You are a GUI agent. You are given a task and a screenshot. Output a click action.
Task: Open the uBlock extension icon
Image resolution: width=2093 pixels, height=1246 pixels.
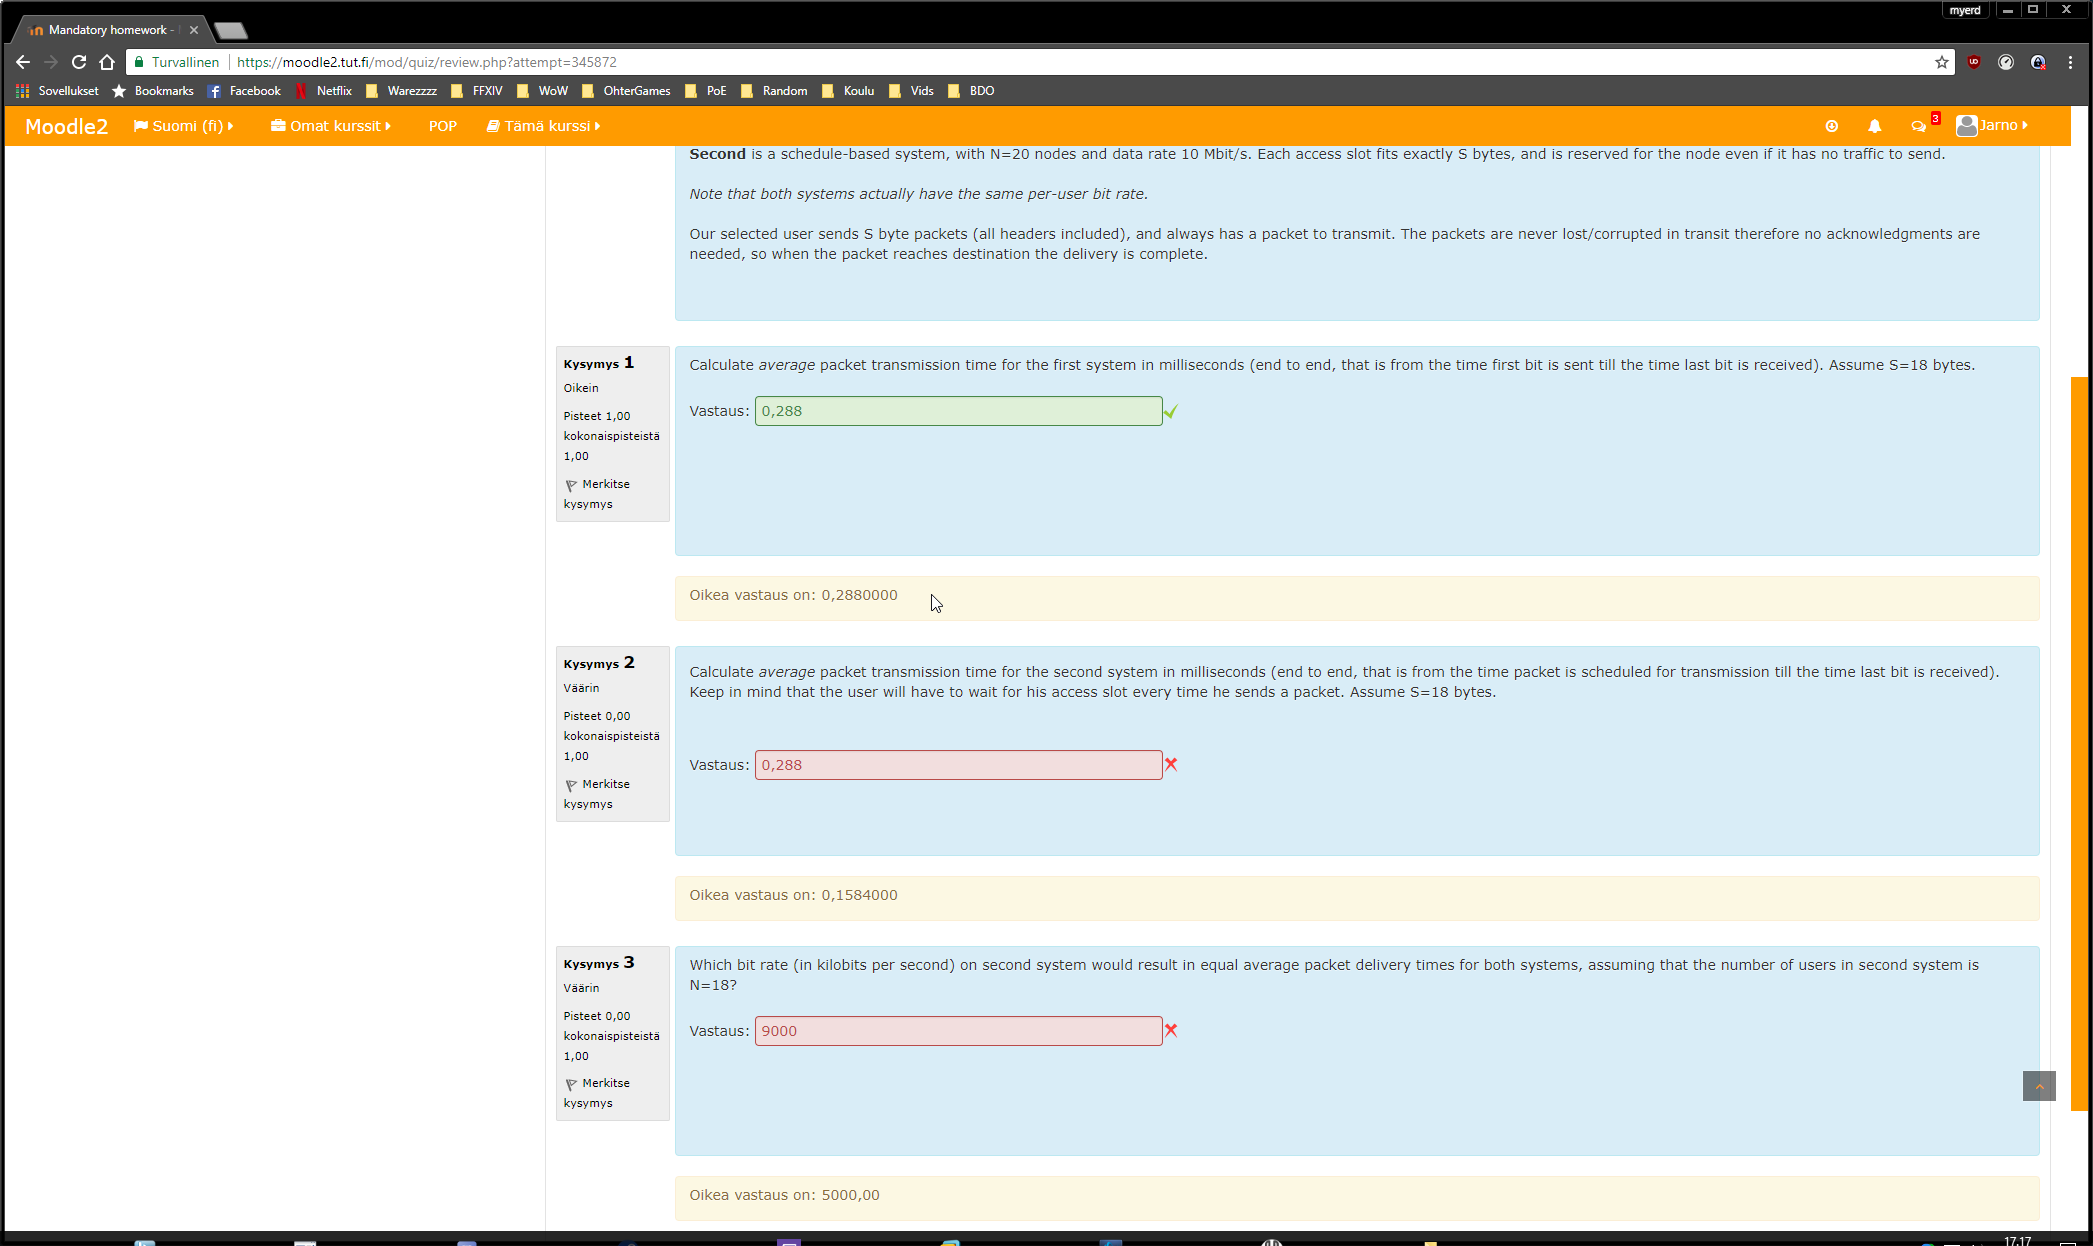pyautogui.click(x=1974, y=62)
